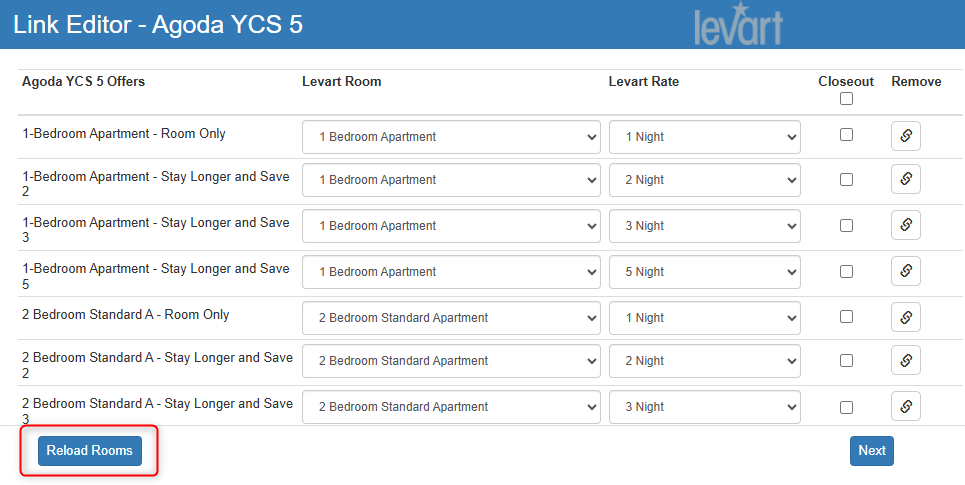The image size is (965, 485).
Task: Unlink the 1-Bedroom Stay Longer Save 3 offer
Action: click(x=905, y=225)
